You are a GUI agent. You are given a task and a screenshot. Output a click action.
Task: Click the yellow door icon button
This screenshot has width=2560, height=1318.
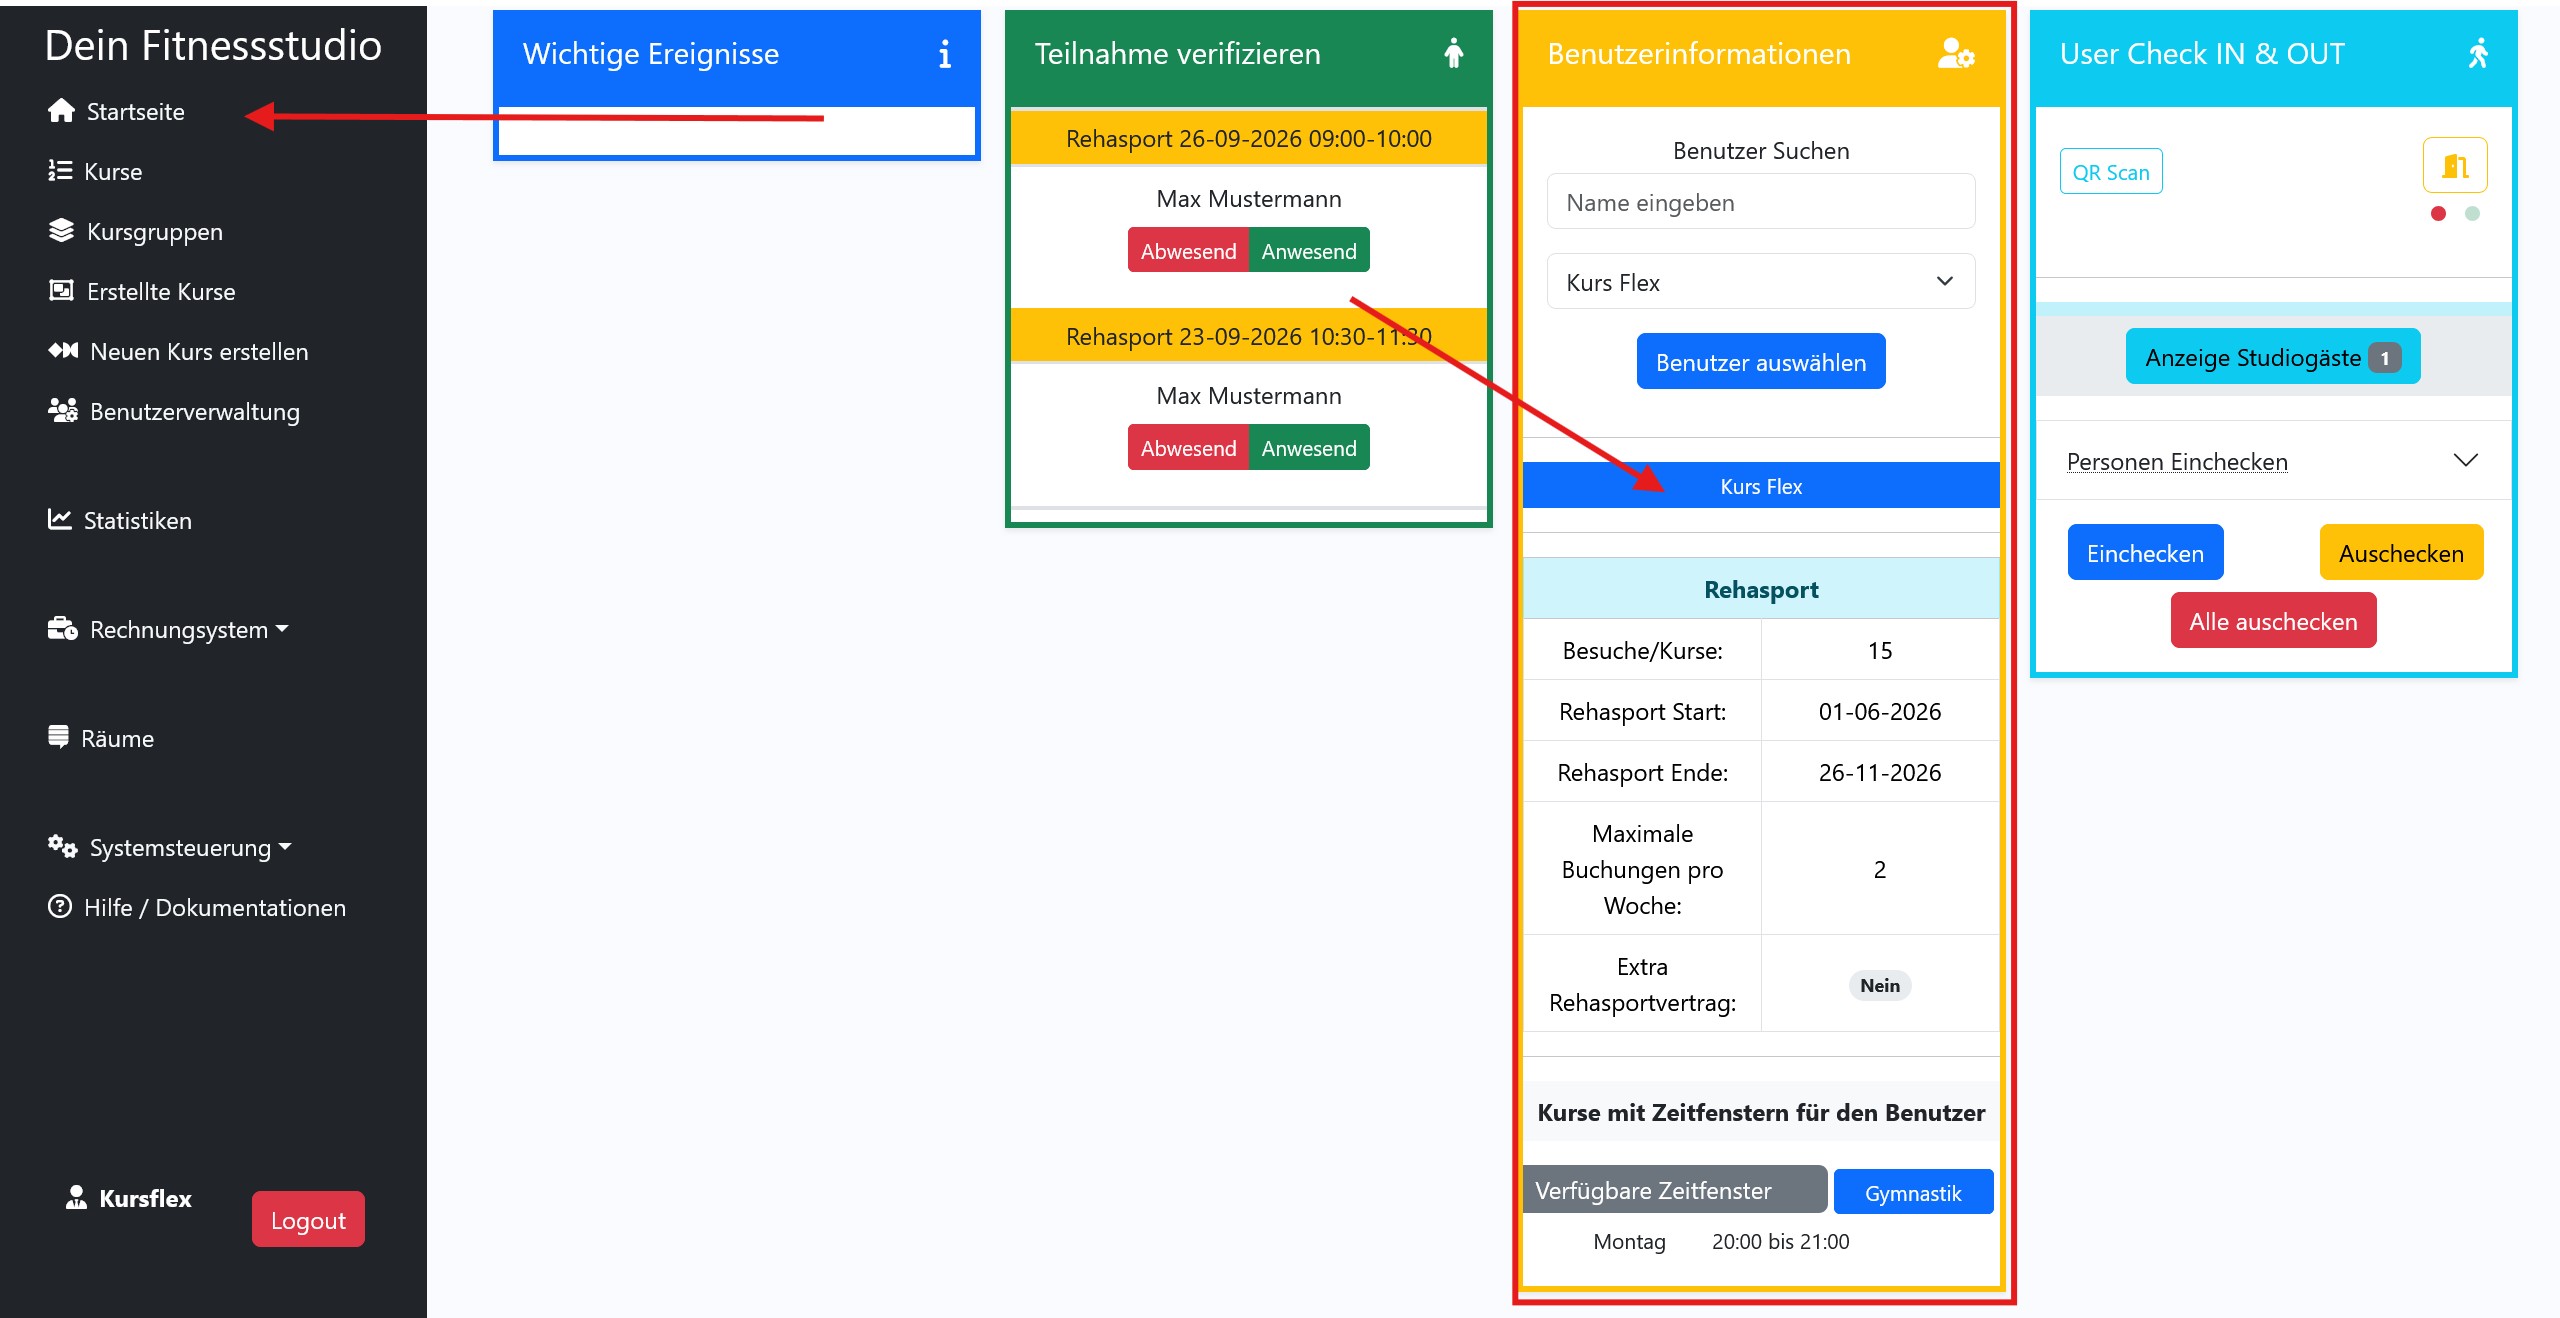point(2455,165)
